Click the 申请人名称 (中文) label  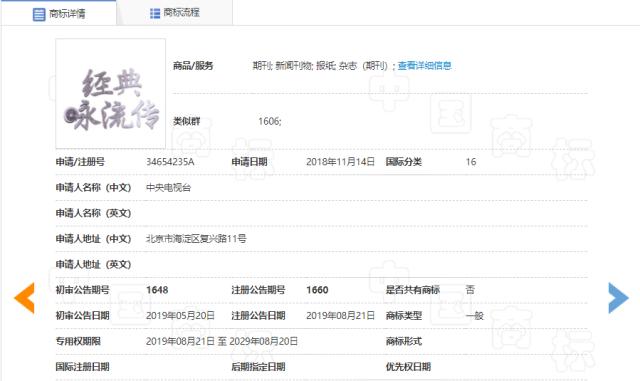(93, 187)
